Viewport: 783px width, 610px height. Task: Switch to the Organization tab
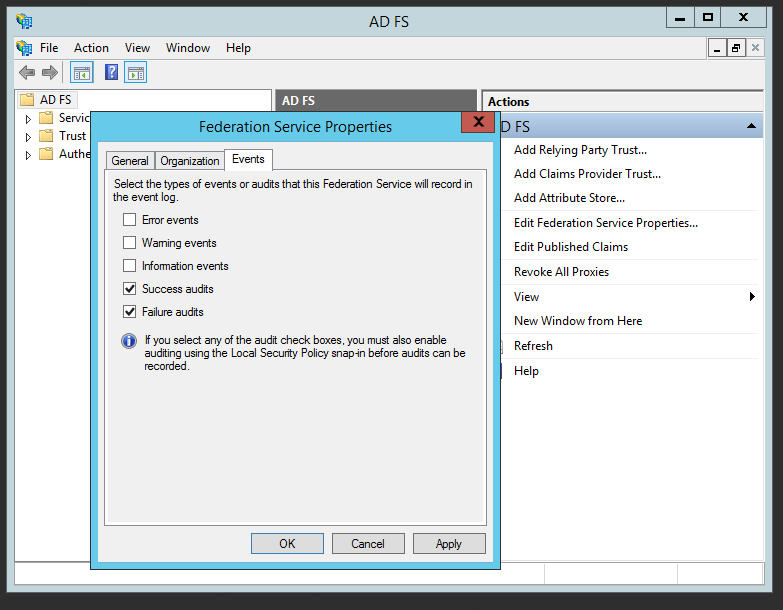point(189,161)
